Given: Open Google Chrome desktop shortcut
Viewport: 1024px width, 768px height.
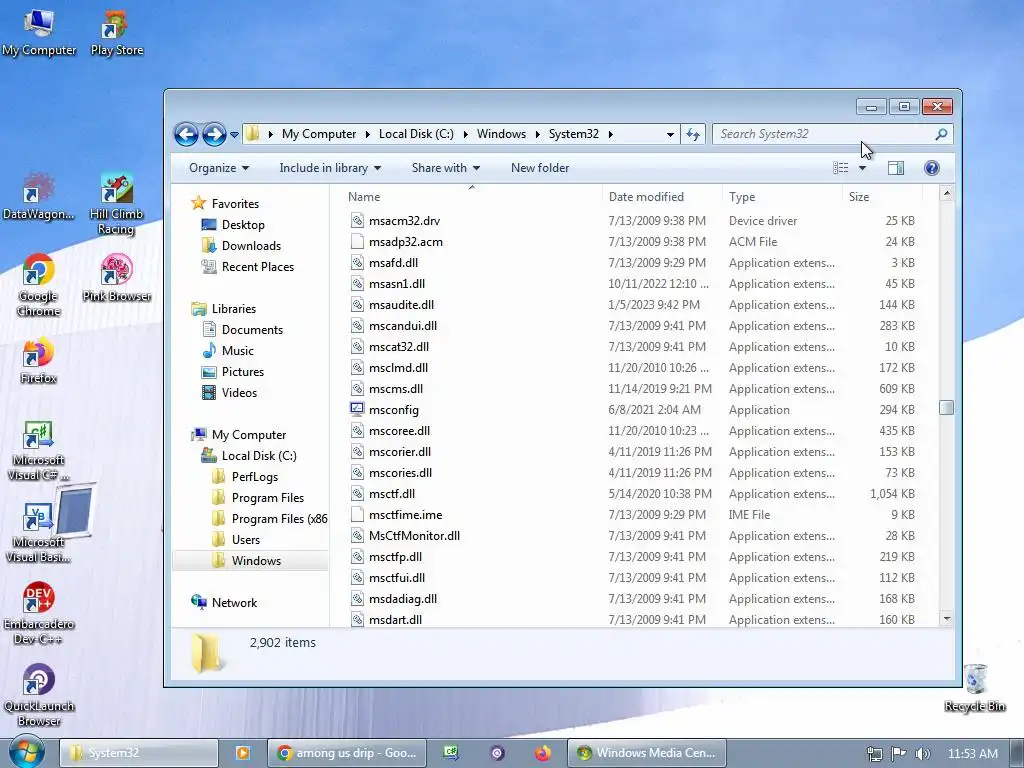Looking at the screenshot, I should click(39, 286).
